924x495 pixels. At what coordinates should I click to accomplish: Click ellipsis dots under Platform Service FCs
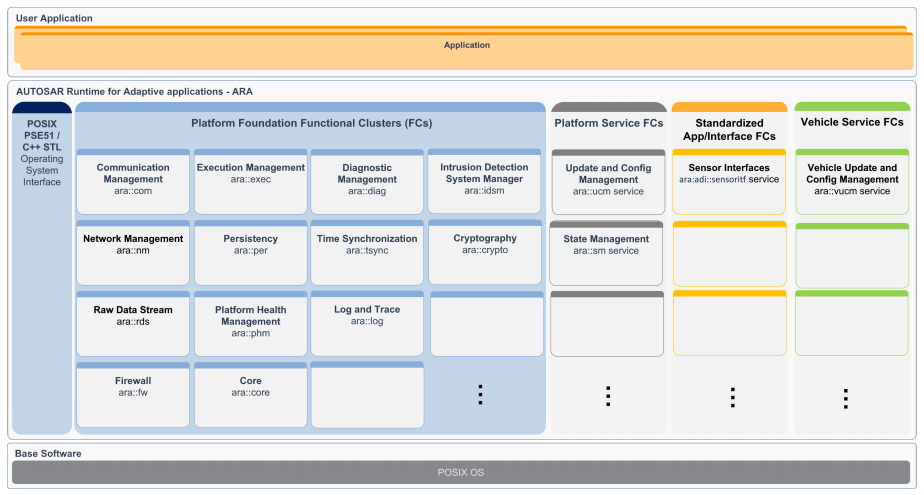(x=608, y=396)
